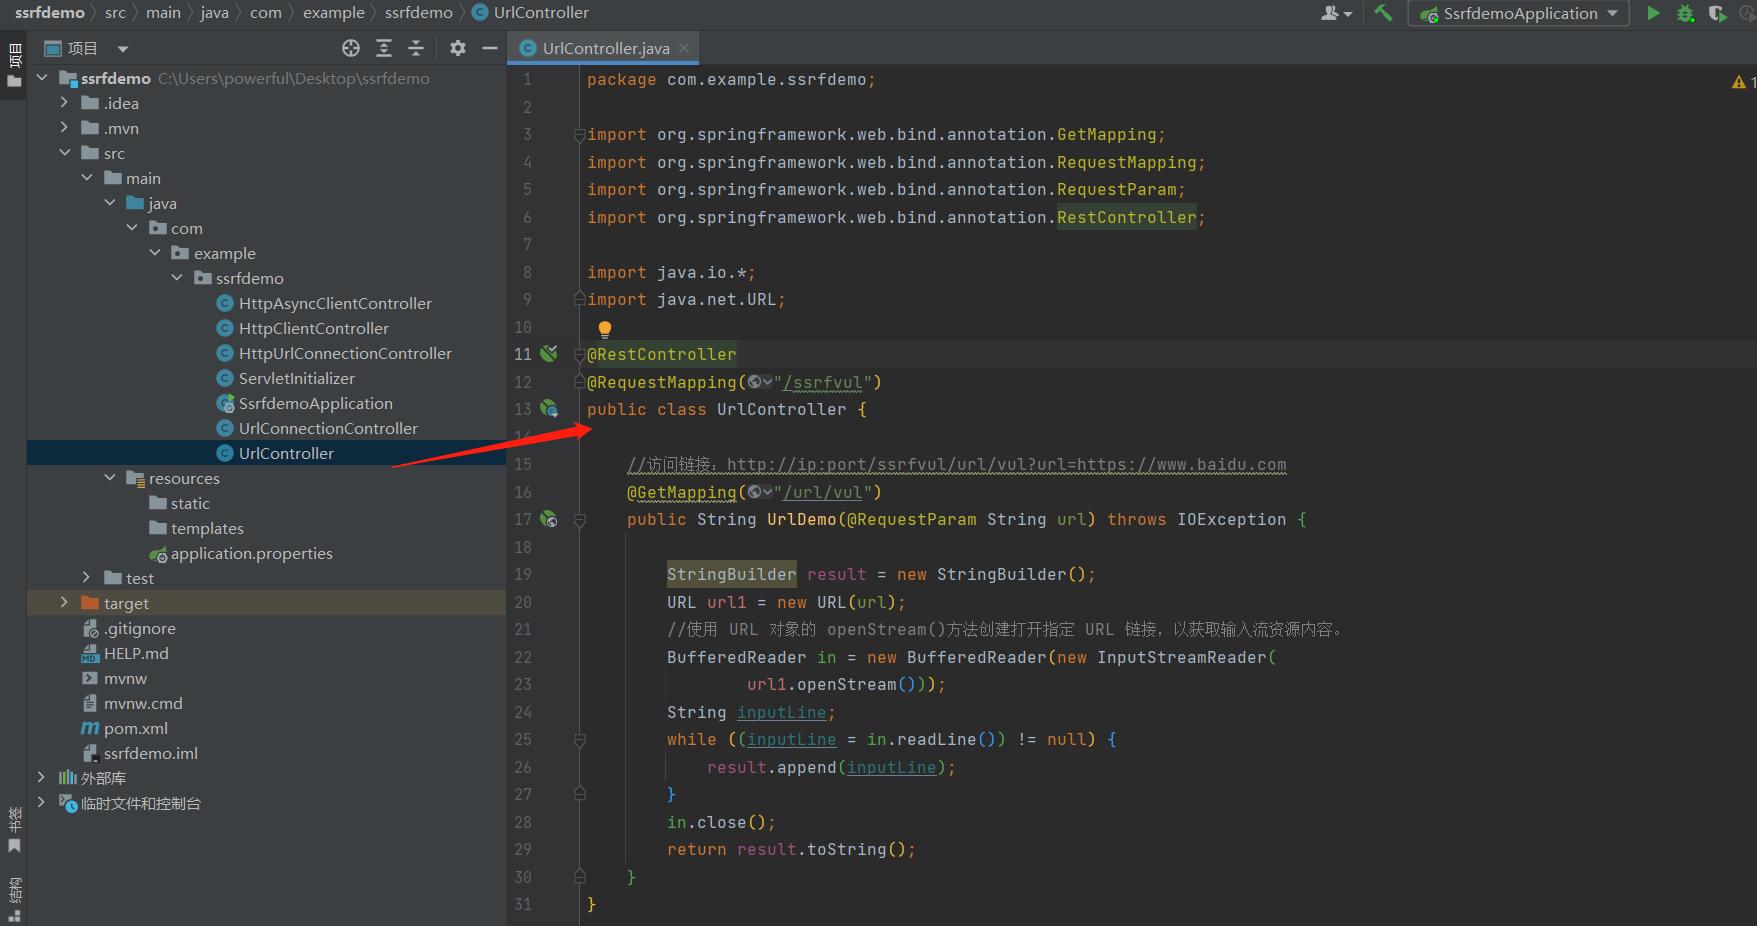Image resolution: width=1757 pixels, height=926 pixels.
Task: Click the Project tool window sidebar button
Action: click(14, 65)
